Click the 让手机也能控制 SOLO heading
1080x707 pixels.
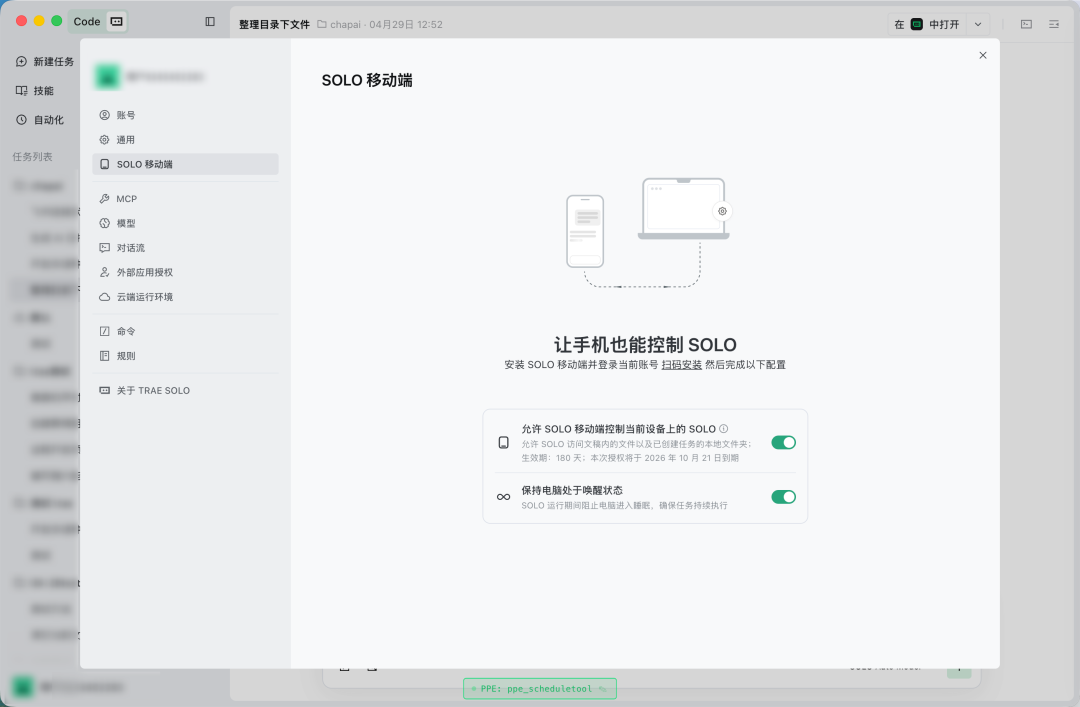[645, 345]
